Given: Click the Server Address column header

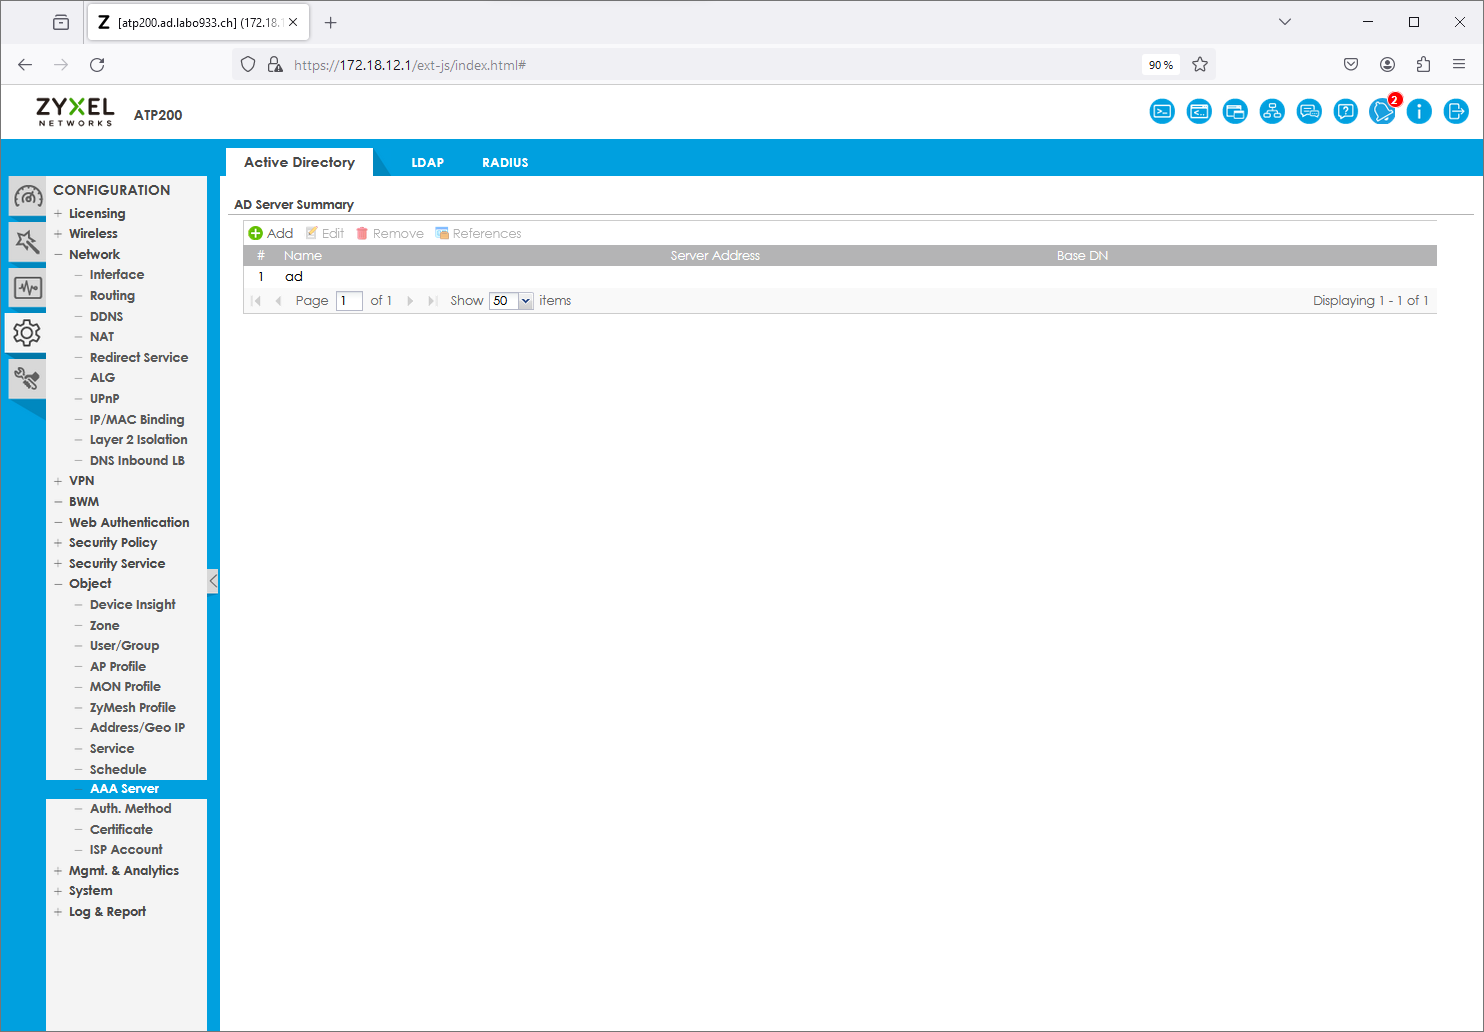Looking at the screenshot, I should 715,256.
